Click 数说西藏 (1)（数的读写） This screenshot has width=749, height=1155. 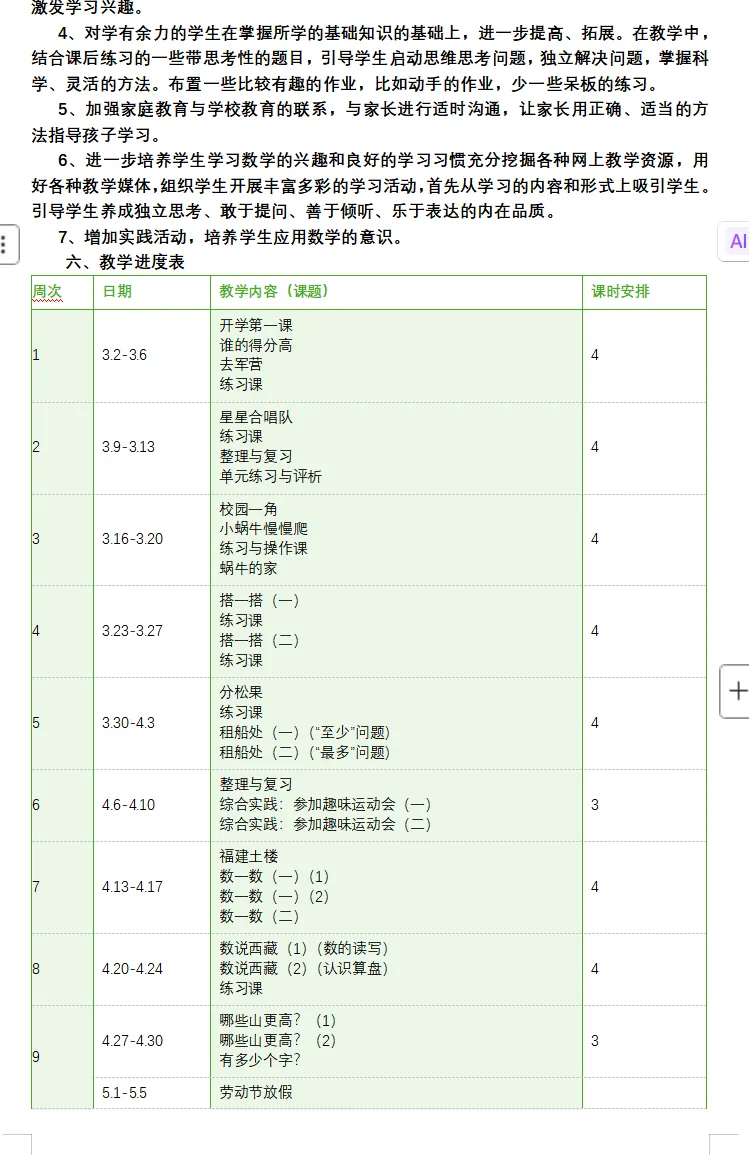pos(303,949)
